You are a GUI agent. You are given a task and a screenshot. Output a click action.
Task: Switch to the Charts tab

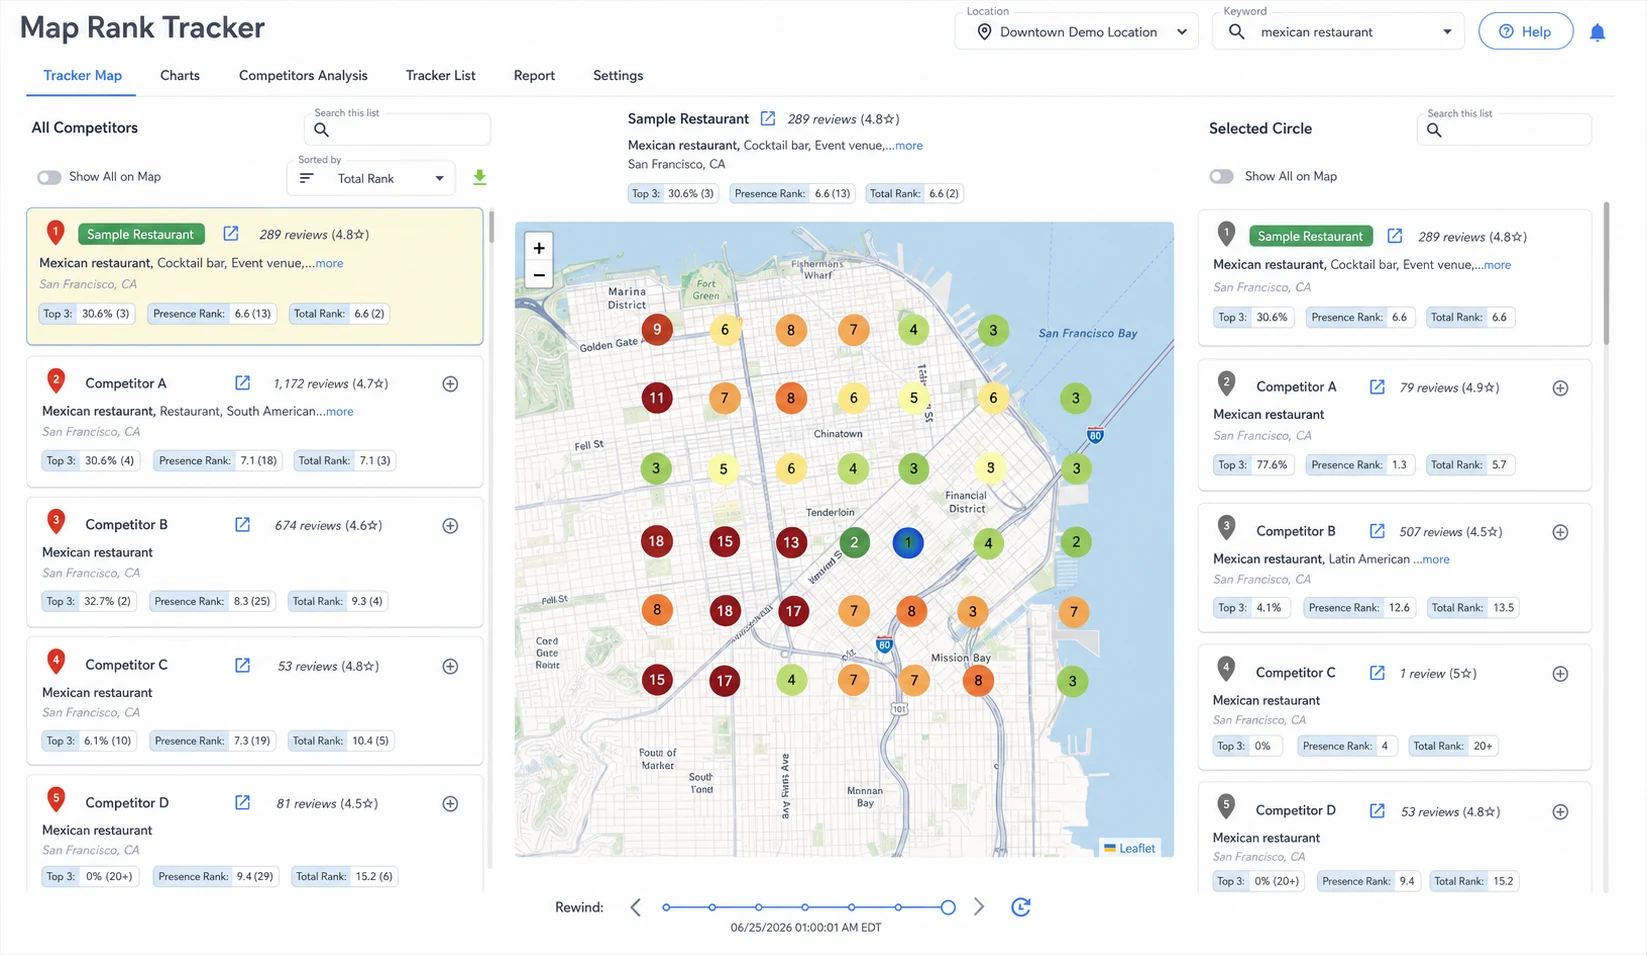pos(180,75)
